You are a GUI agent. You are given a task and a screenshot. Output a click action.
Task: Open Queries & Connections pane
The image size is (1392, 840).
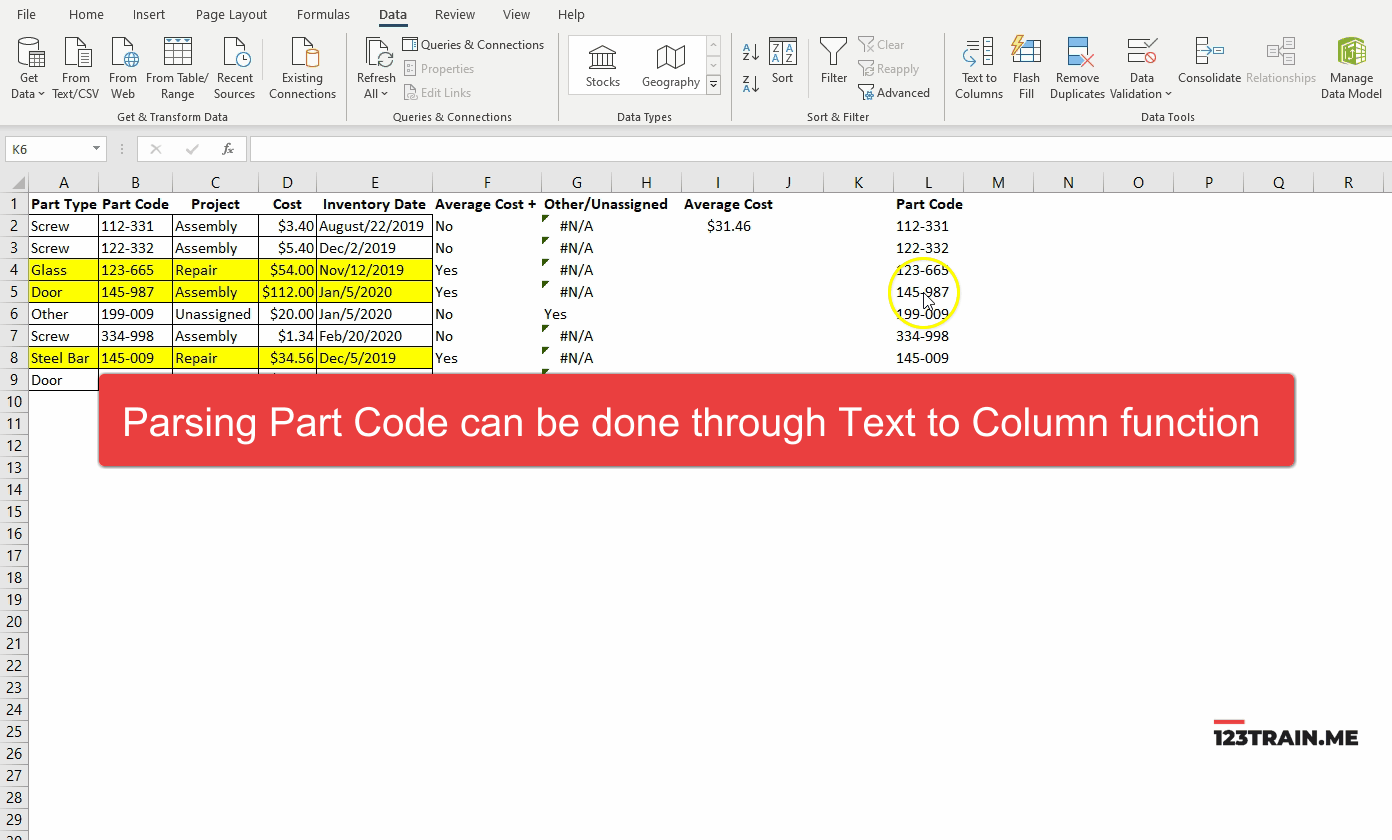[474, 45]
